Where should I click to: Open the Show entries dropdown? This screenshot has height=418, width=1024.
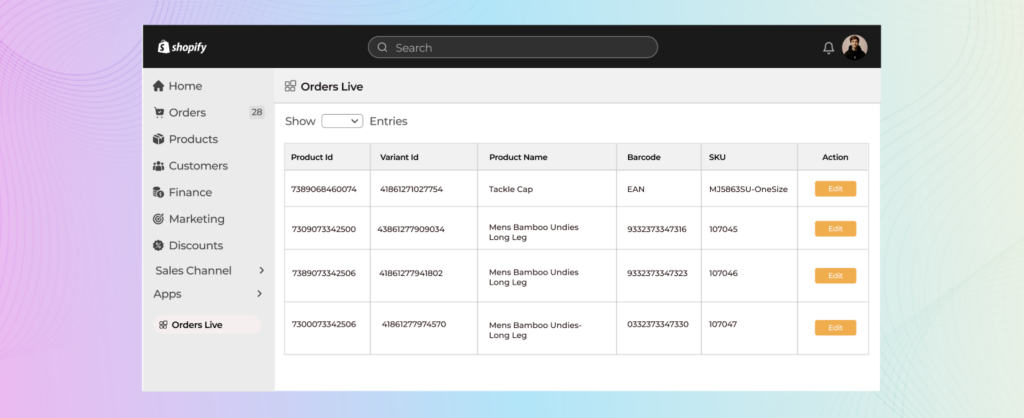point(341,121)
